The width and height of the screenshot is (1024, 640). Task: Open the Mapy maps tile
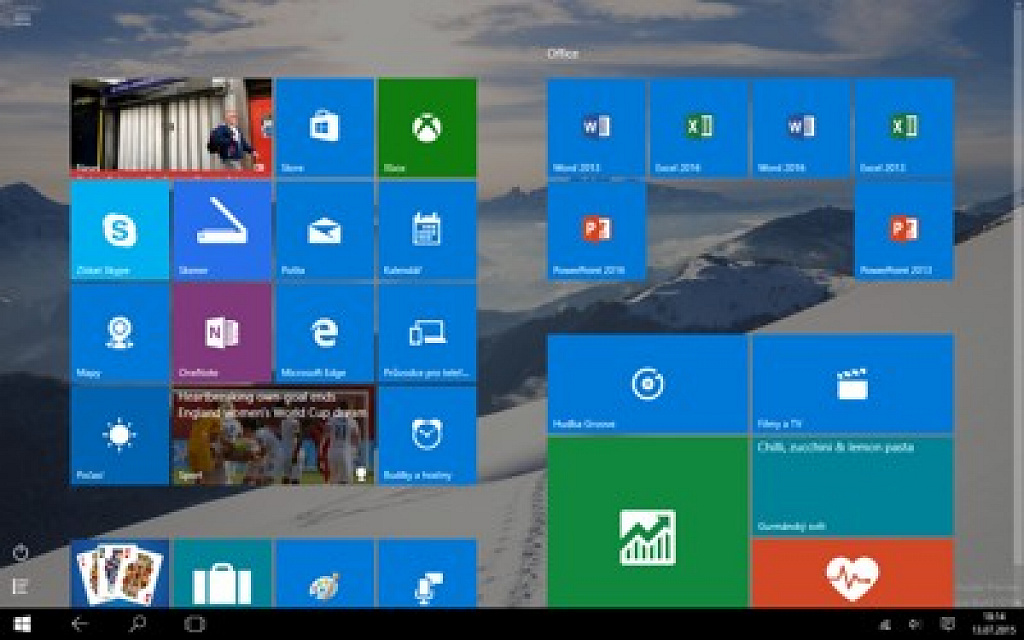(120, 333)
